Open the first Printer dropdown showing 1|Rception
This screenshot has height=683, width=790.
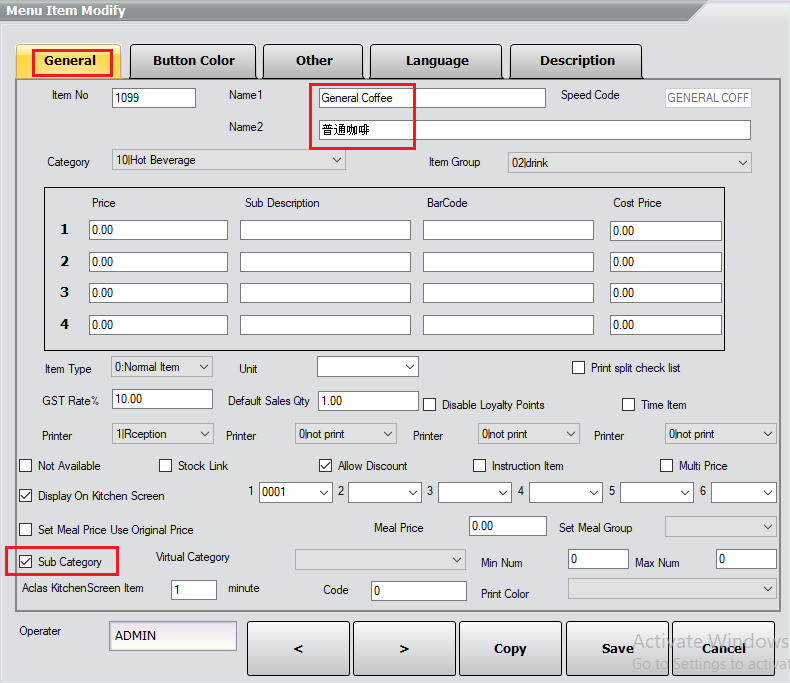[162, 434]
